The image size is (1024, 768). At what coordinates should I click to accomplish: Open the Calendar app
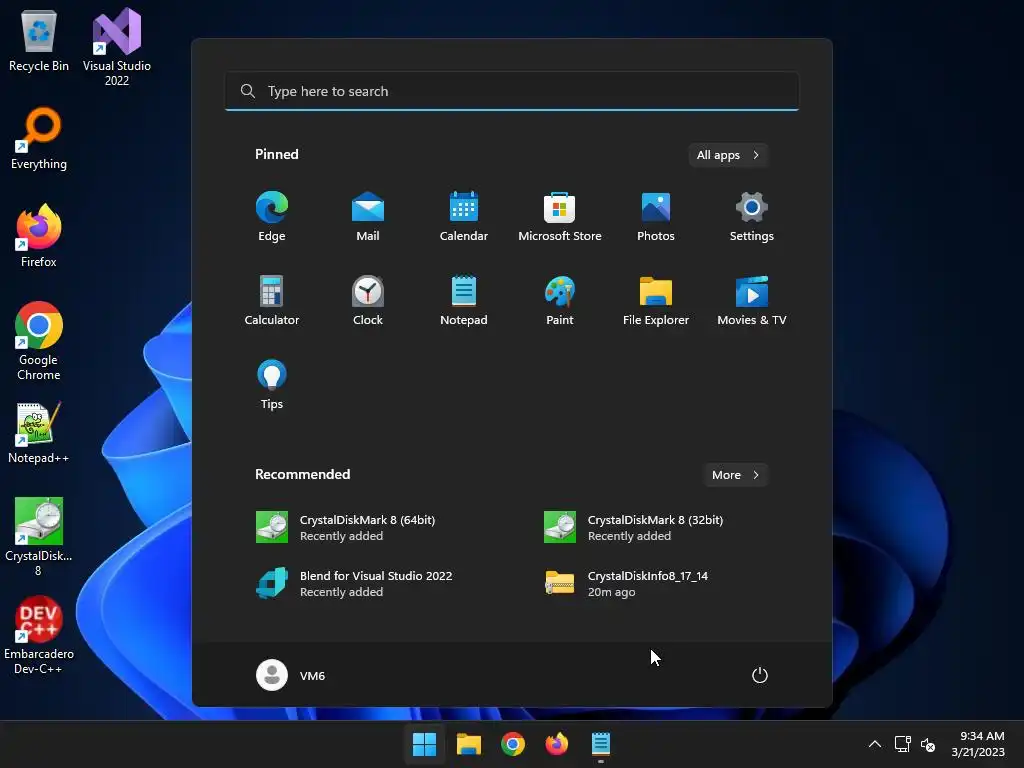point(464,217)
